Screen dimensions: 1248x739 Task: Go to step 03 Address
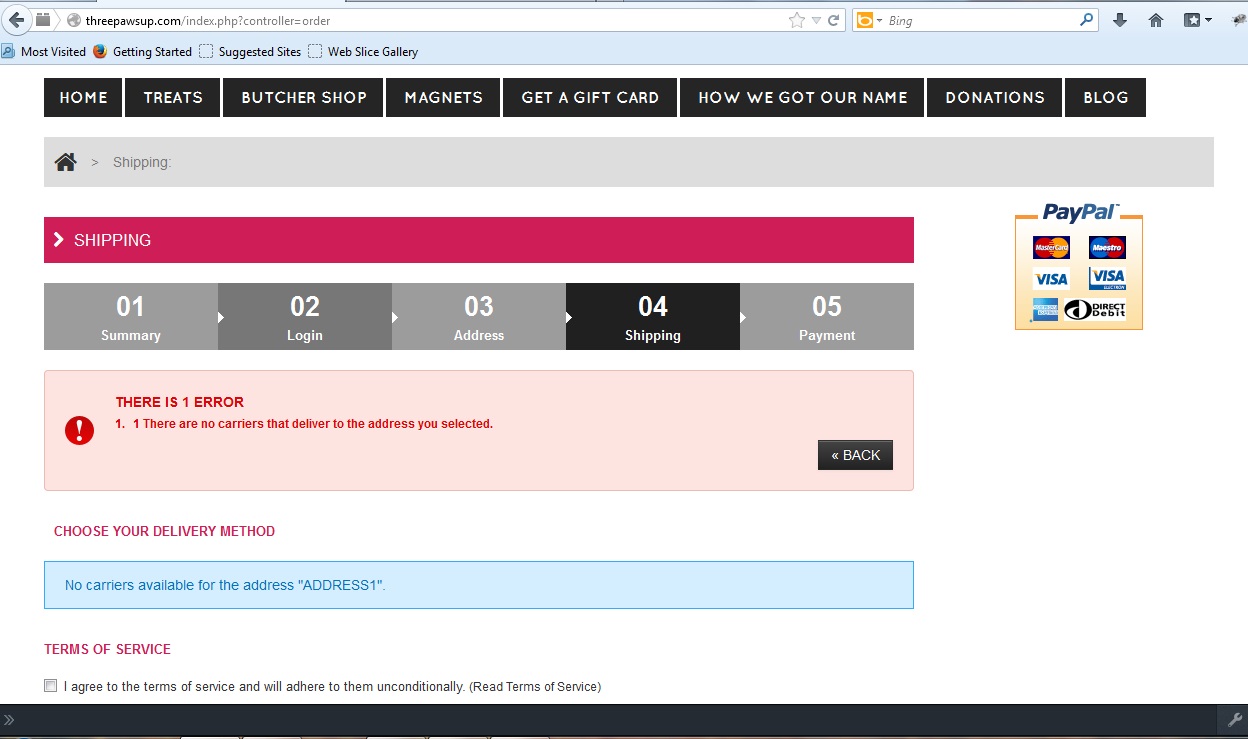(x=479, y=317)
